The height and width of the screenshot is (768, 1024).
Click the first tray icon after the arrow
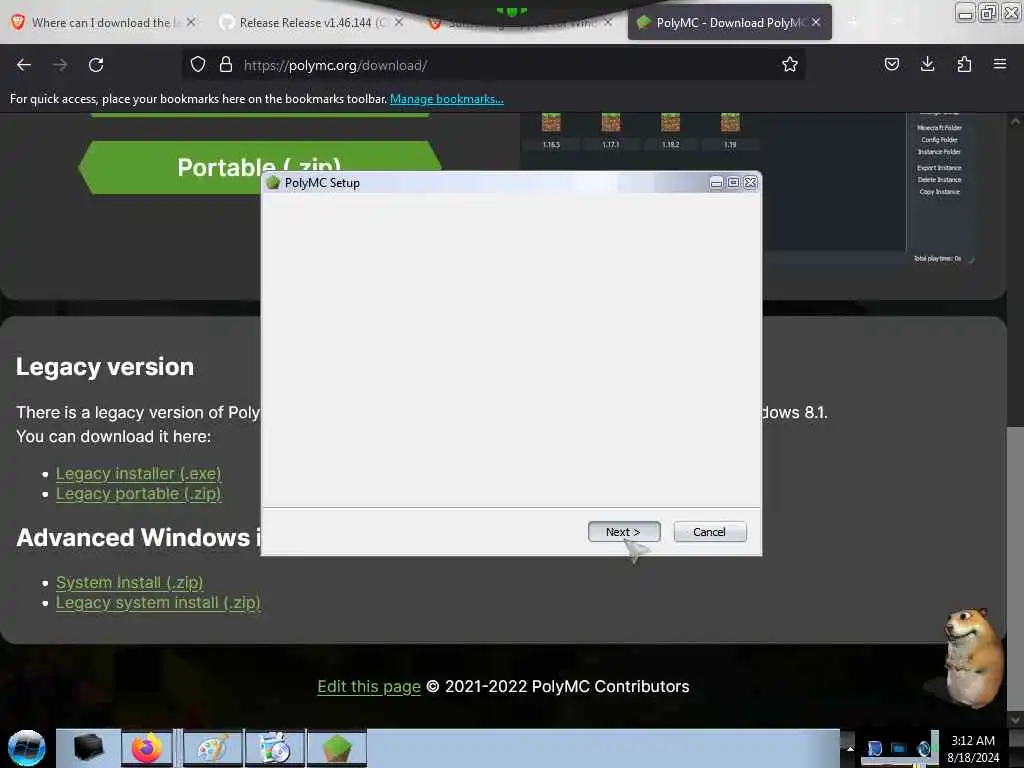(874, 748)
